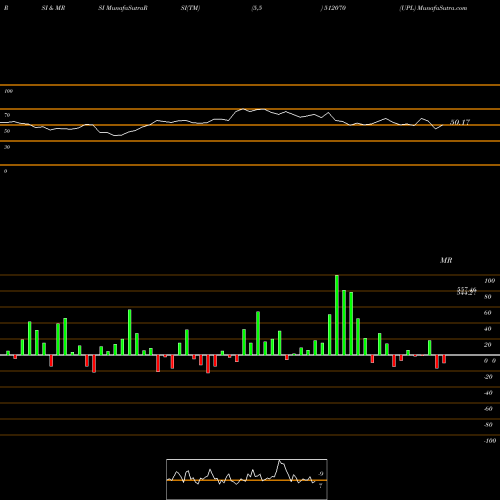Click the overlapping price value near 557.46
Image resolution: width=500 pixels, height=500 pixels.
[x=466, y=291]
